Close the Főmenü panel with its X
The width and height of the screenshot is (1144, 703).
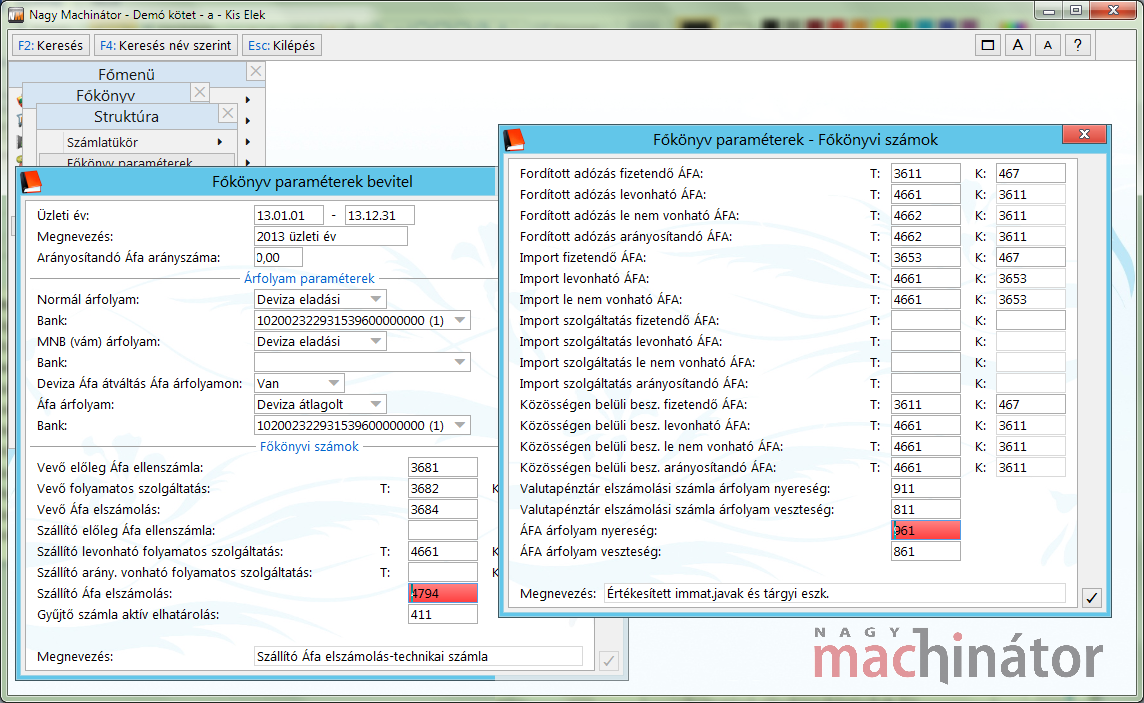tap(255, 71)
